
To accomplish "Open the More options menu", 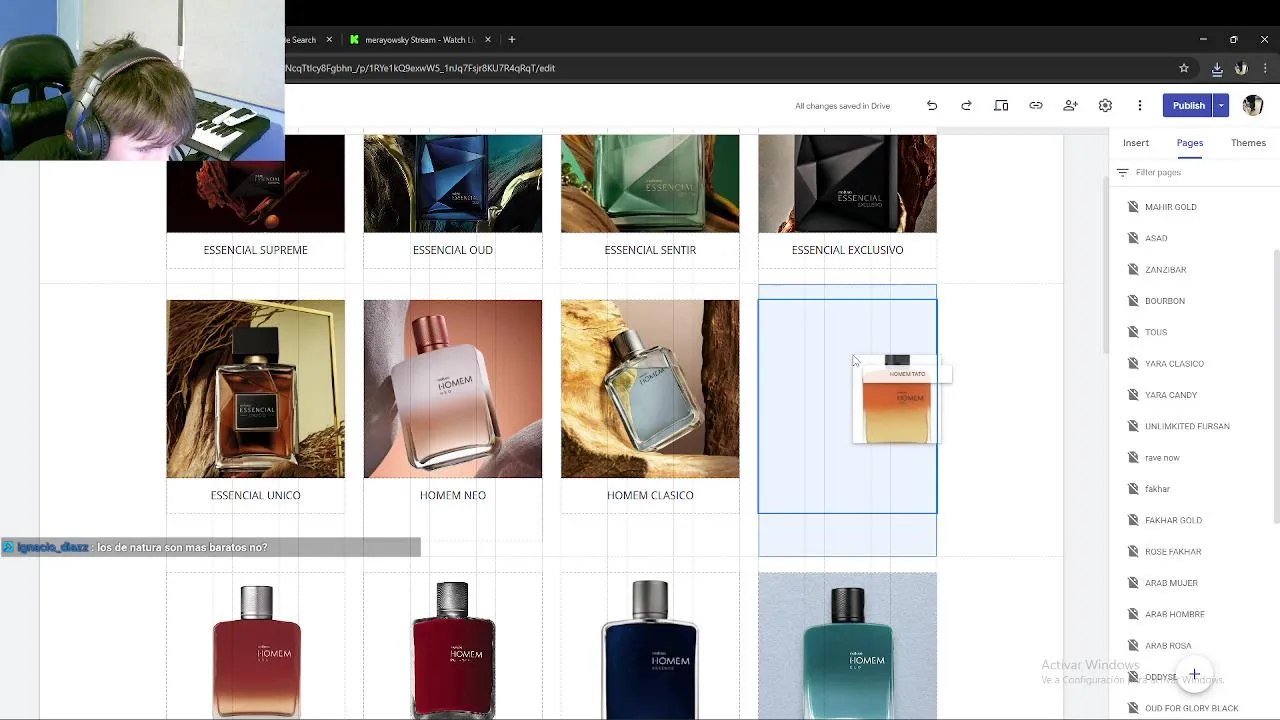I will tap(1139, 105).
